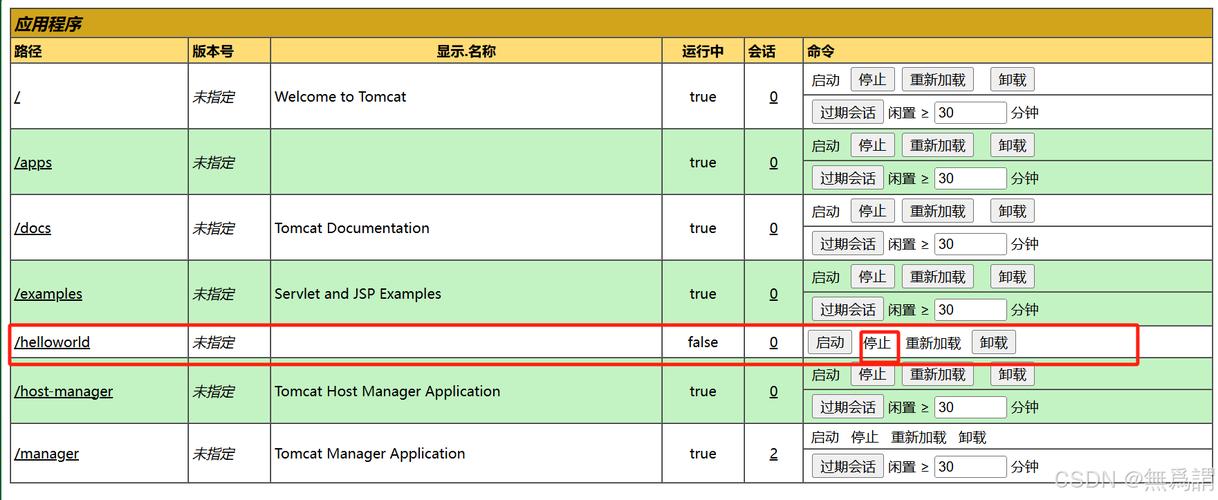Stop the Tomcat Documentation application
Screen dimensions: 1218x500
pyautogui.click(x=872, y=211)
